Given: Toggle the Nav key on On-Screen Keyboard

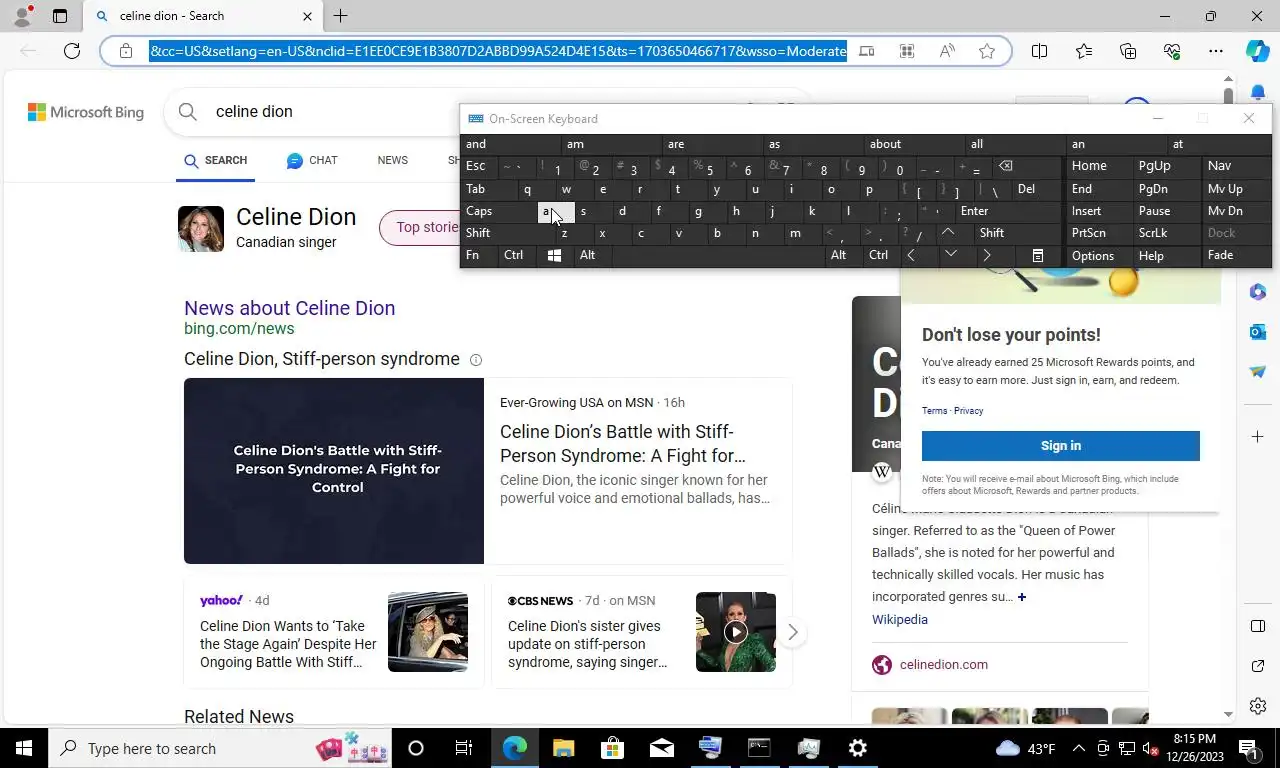Looking at the screenshot, I should [1235, 166].
